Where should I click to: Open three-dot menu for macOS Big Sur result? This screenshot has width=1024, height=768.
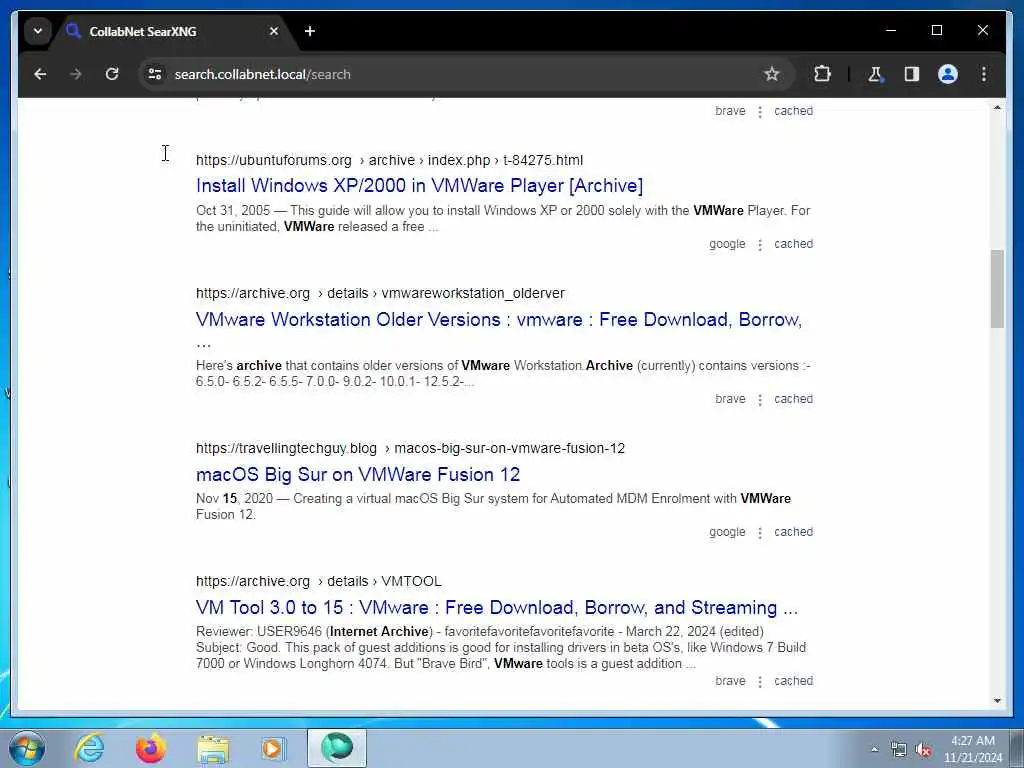[x=760, y=533]
